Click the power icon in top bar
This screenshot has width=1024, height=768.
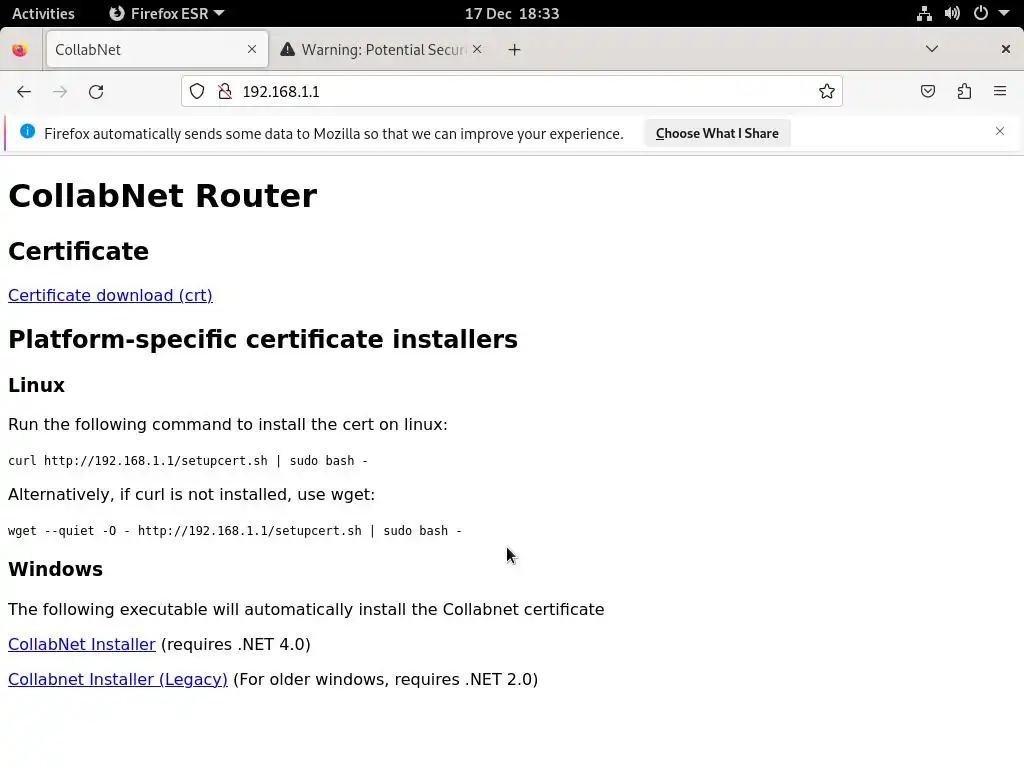tap(981, 13)
